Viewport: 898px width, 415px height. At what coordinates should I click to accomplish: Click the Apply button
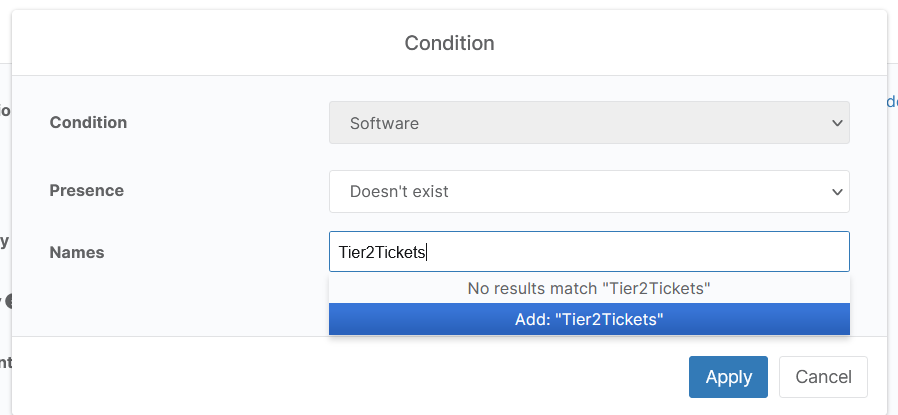click(x=728, y=377)
